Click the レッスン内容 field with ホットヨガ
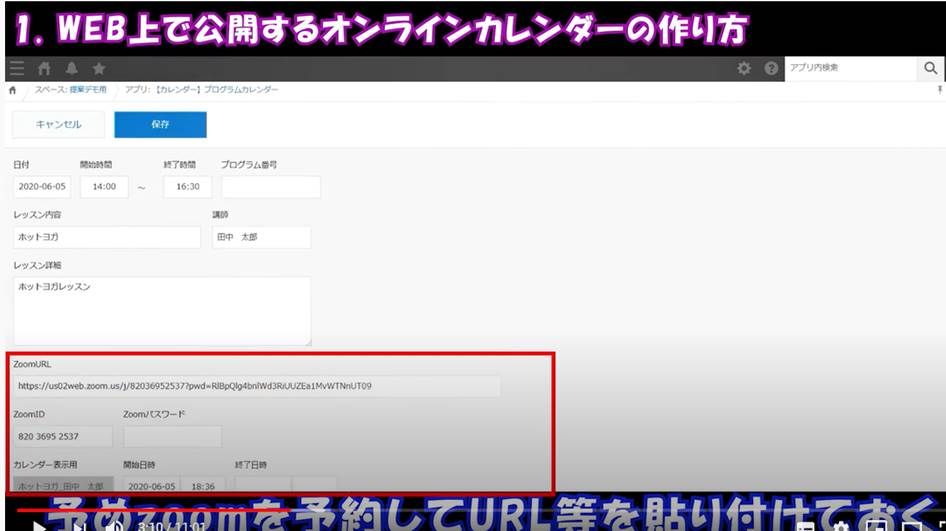The height and width of the screenshot is (531, 946). click(107, 237)
